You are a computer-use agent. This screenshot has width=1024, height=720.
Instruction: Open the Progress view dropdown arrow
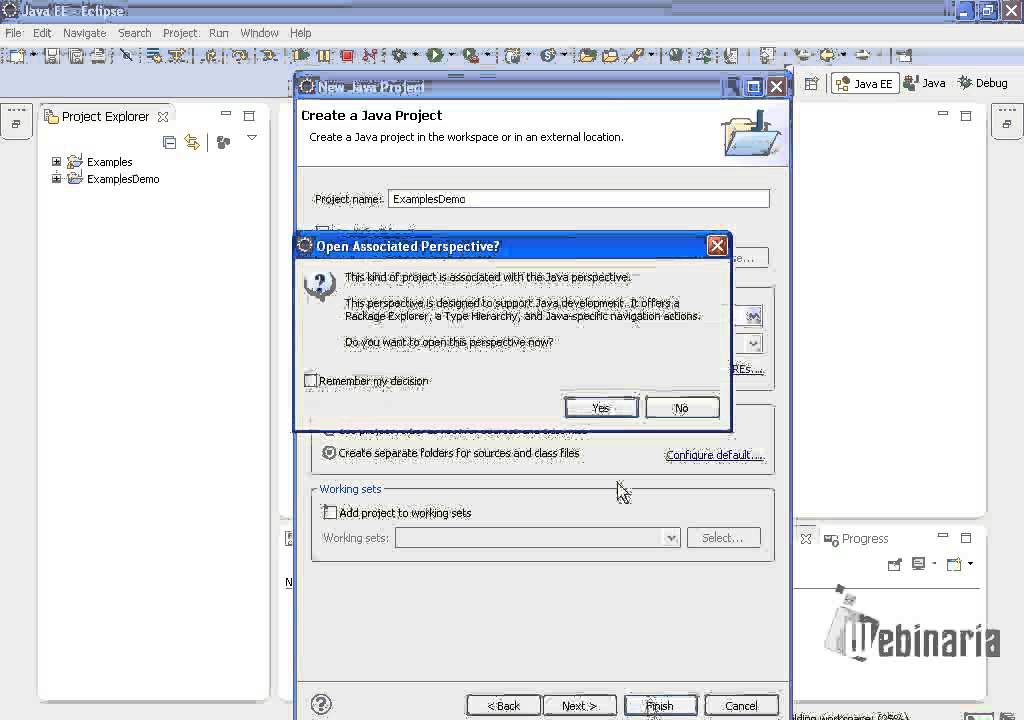tap(970, 564)
